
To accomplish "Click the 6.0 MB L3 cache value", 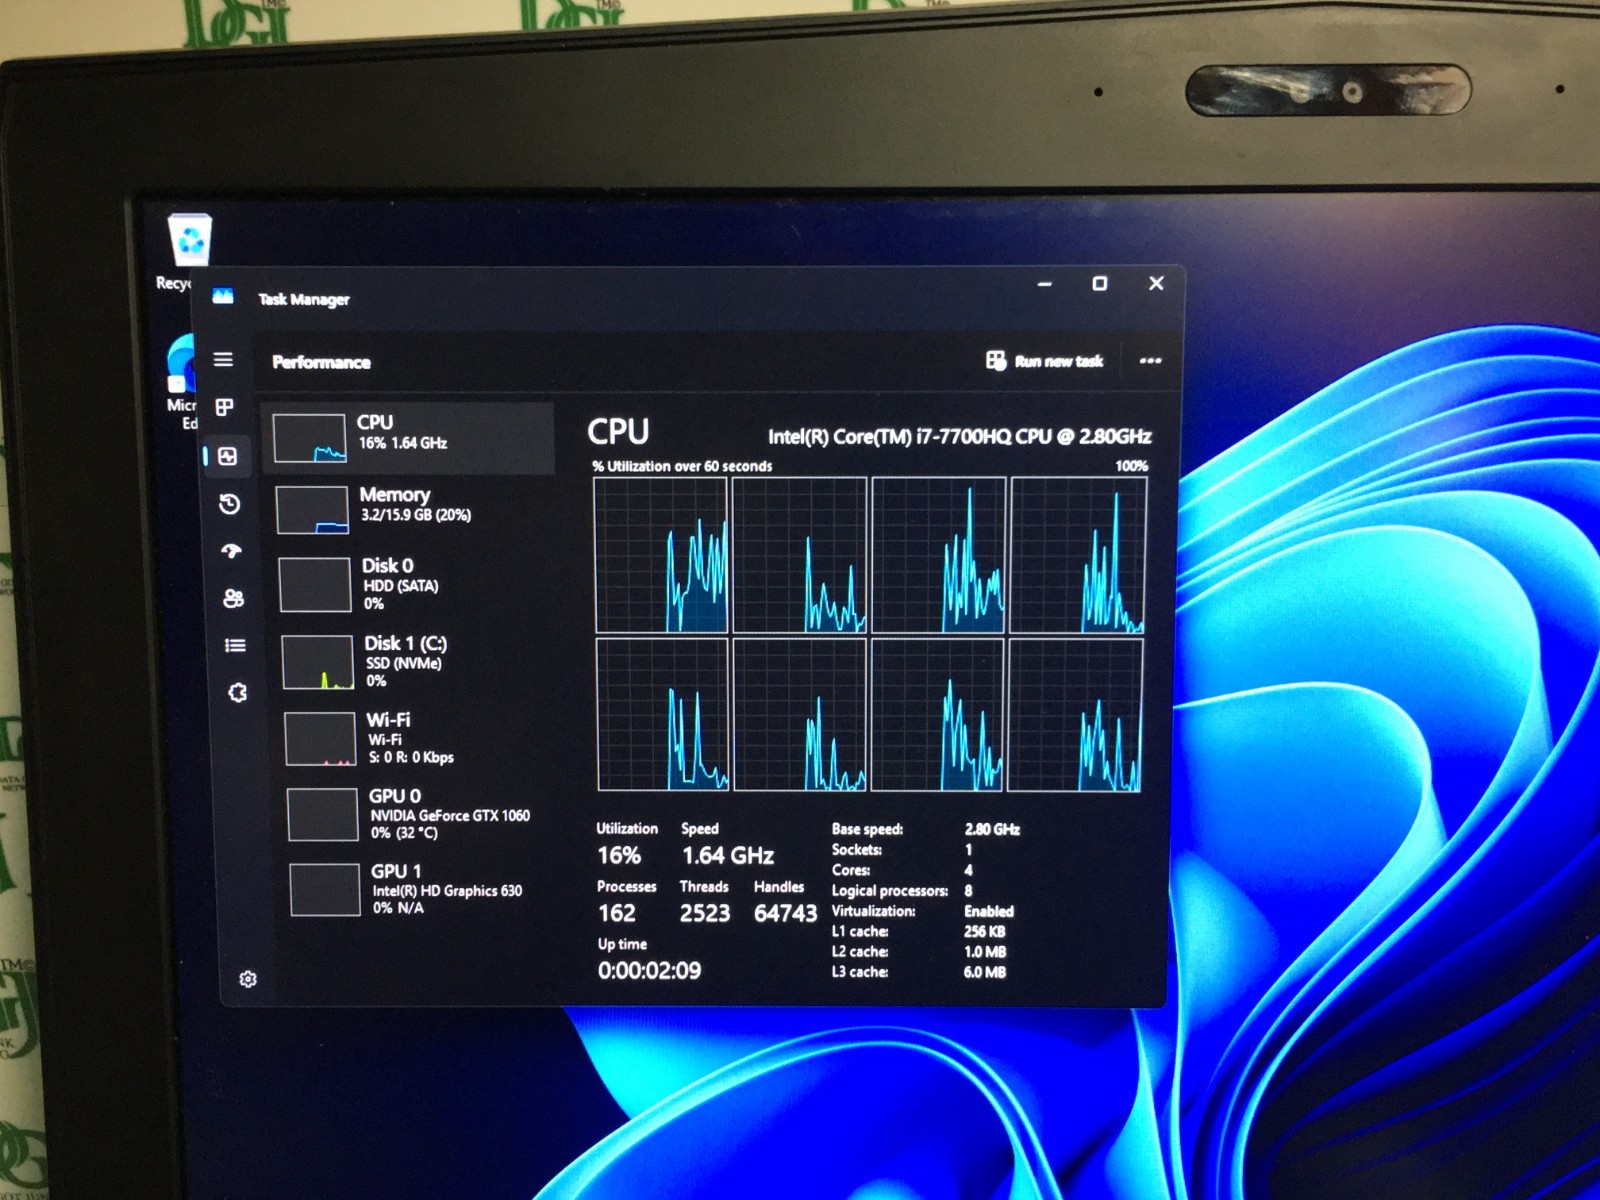I will click(985, 972).
